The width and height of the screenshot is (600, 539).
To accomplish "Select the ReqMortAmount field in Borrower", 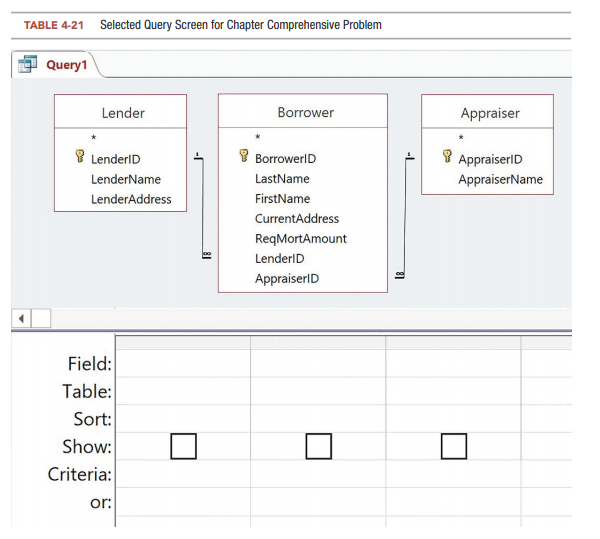I will click(x=301, y=238).
